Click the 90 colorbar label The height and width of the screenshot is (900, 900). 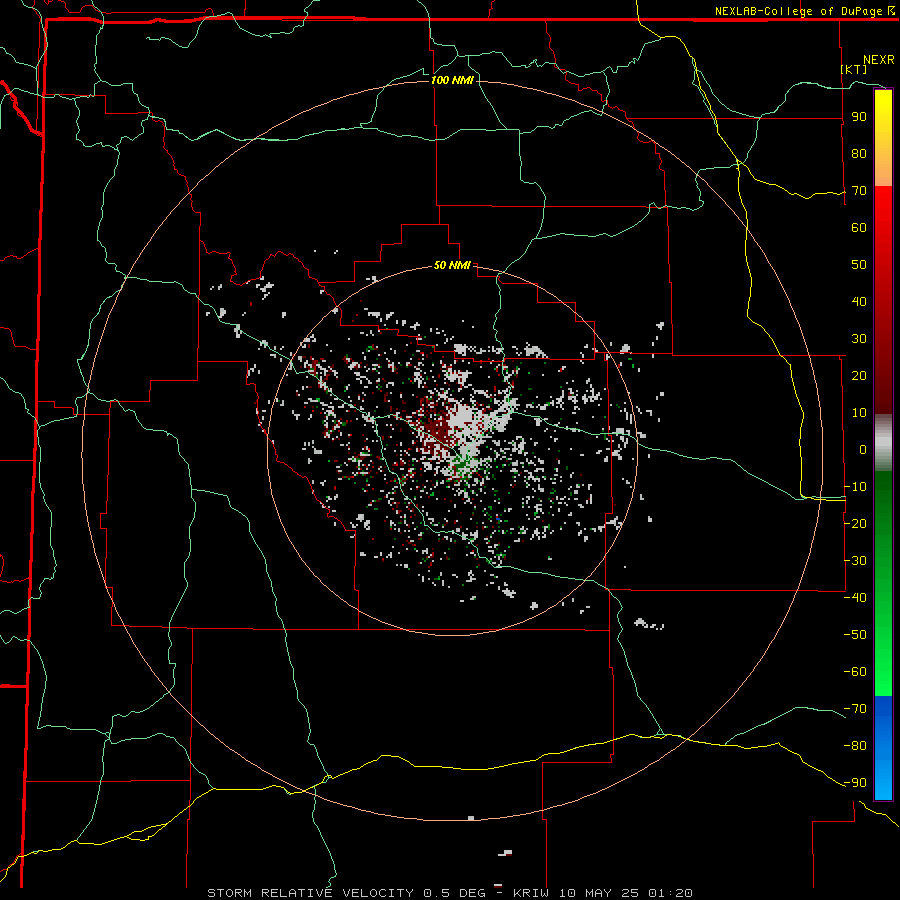tap(859, 117)
